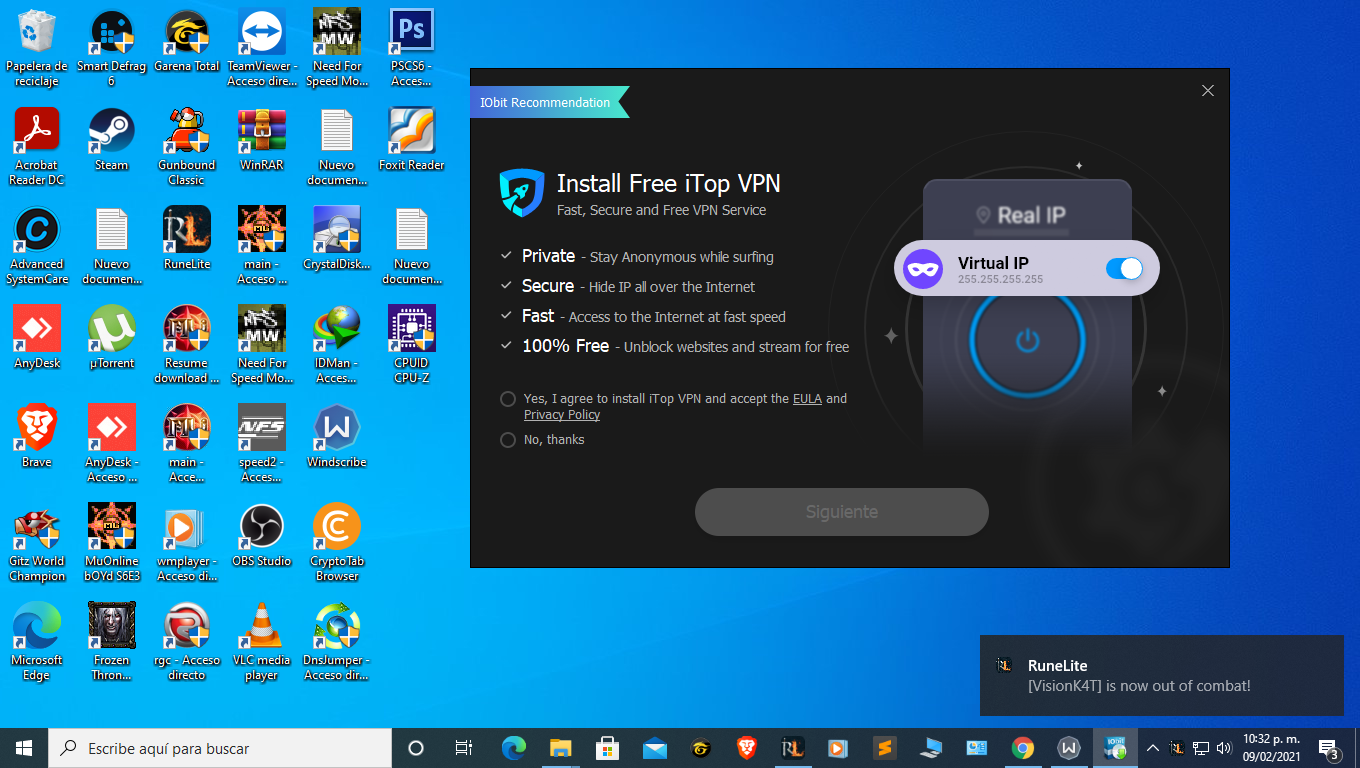Select the CryptoTab Browser icon

click(337, 543)
